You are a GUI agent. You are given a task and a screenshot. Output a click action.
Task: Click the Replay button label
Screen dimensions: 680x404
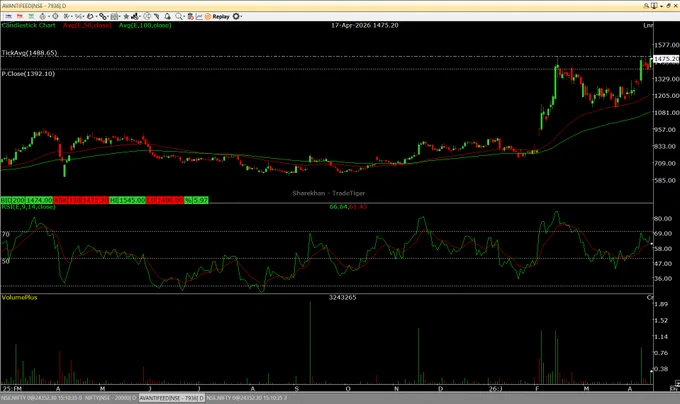click(x=221, y=16)
